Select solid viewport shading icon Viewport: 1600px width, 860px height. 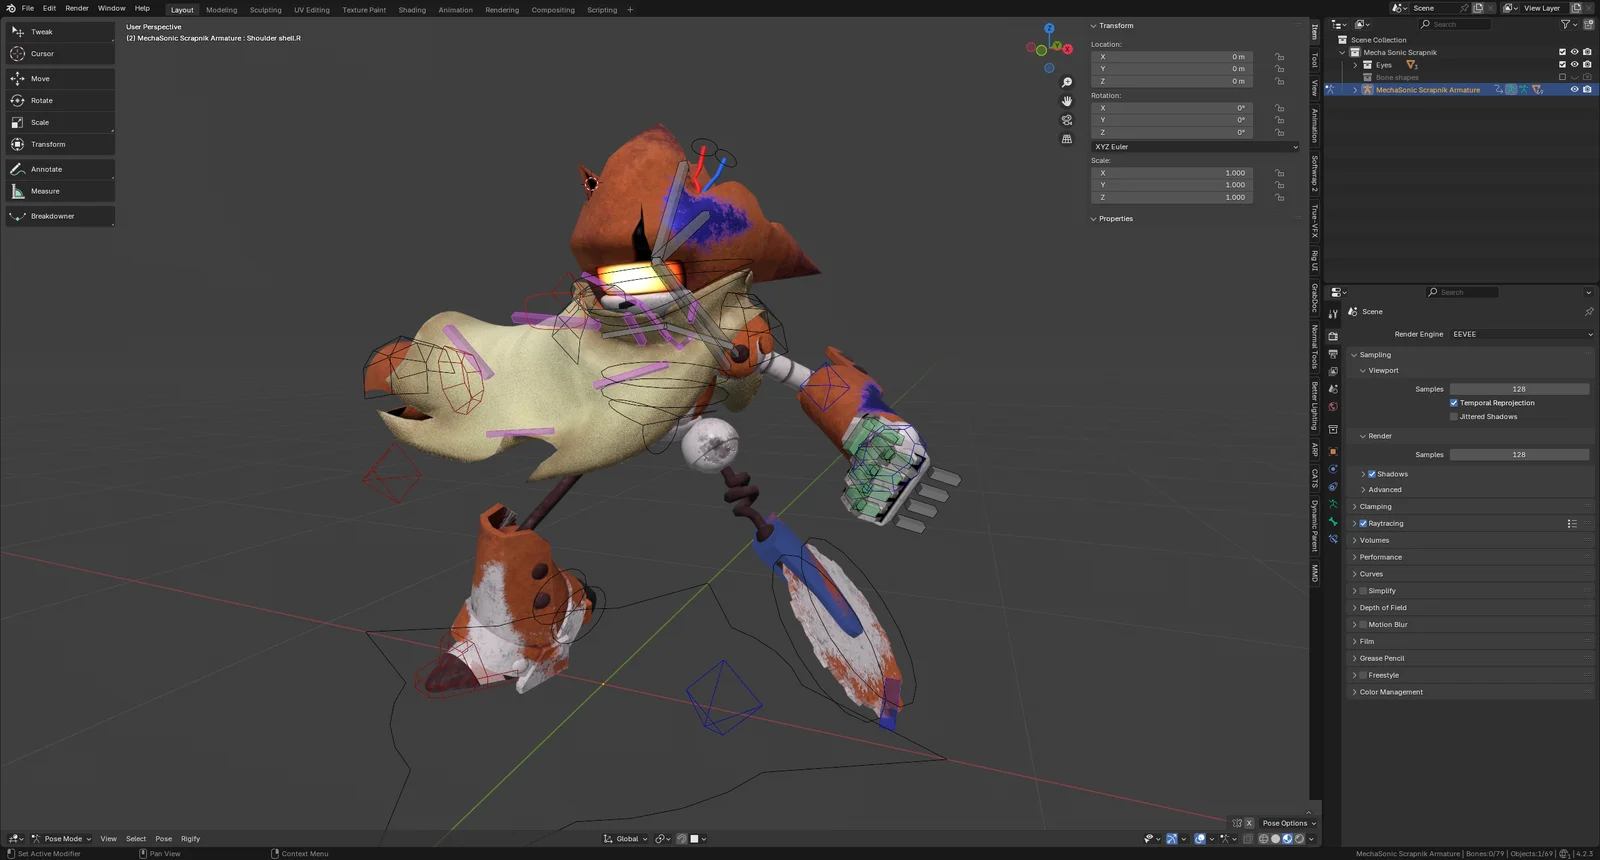pos(1275,839)
